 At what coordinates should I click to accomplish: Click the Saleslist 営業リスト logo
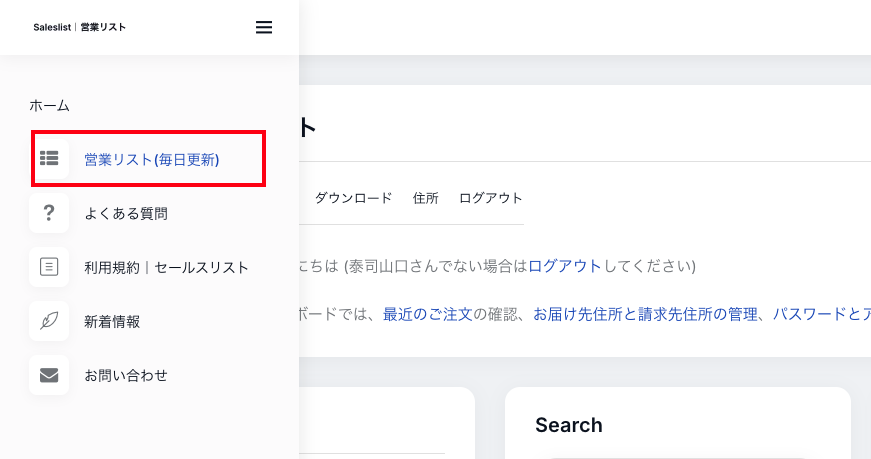pos(80,28)
